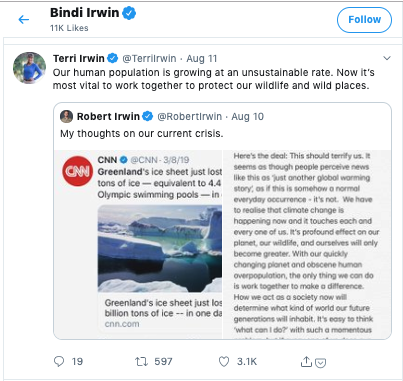Go back using the left arrow
403x381 pixels.
coord(24,20)
